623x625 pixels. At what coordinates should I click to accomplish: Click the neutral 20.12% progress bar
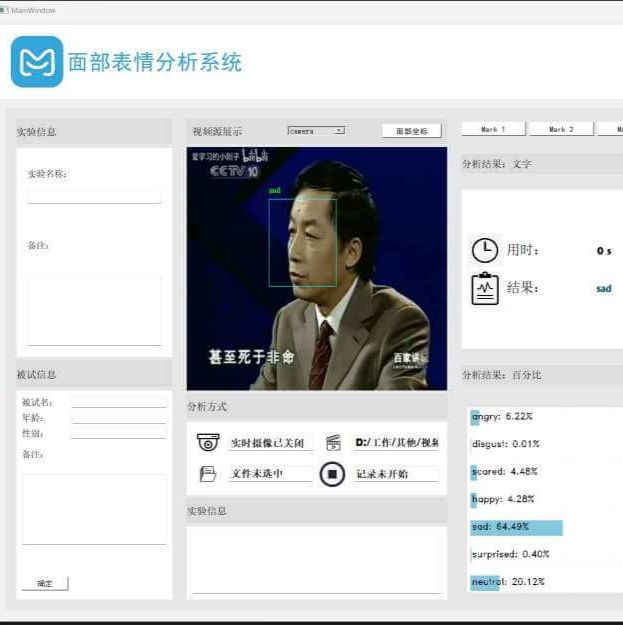coord(485,582)
